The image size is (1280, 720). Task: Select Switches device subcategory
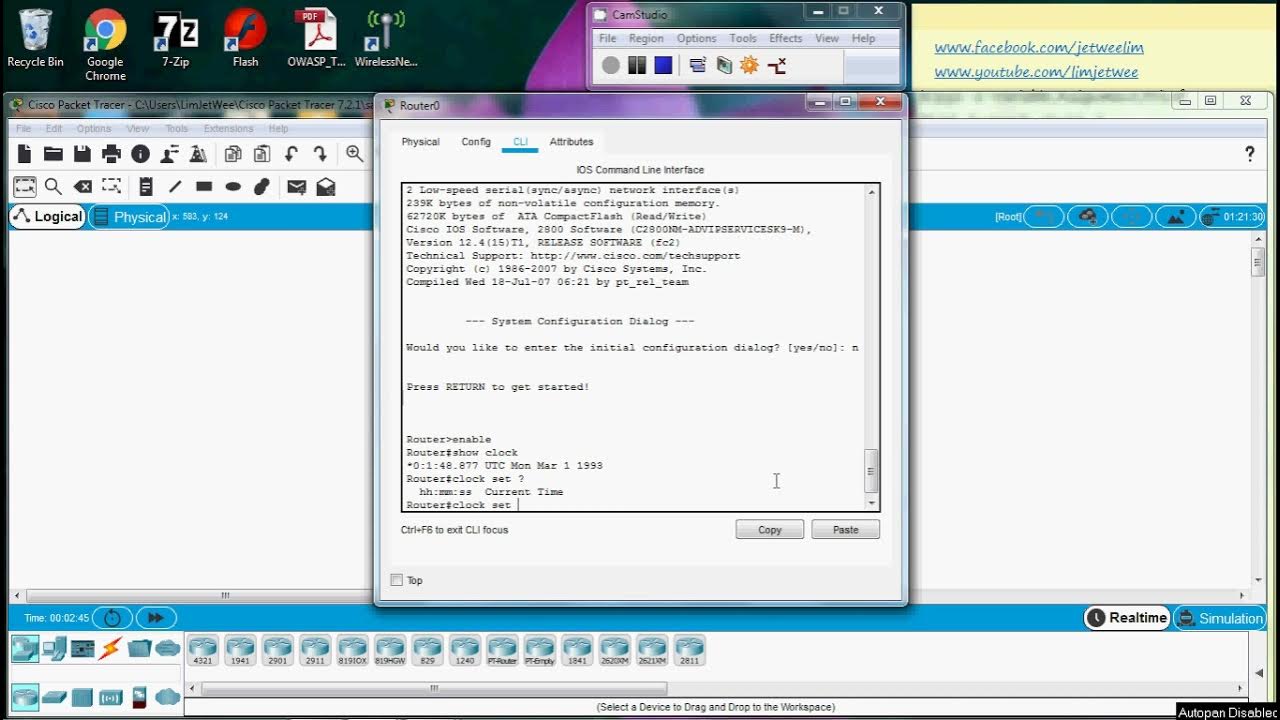tap(54, 697)
